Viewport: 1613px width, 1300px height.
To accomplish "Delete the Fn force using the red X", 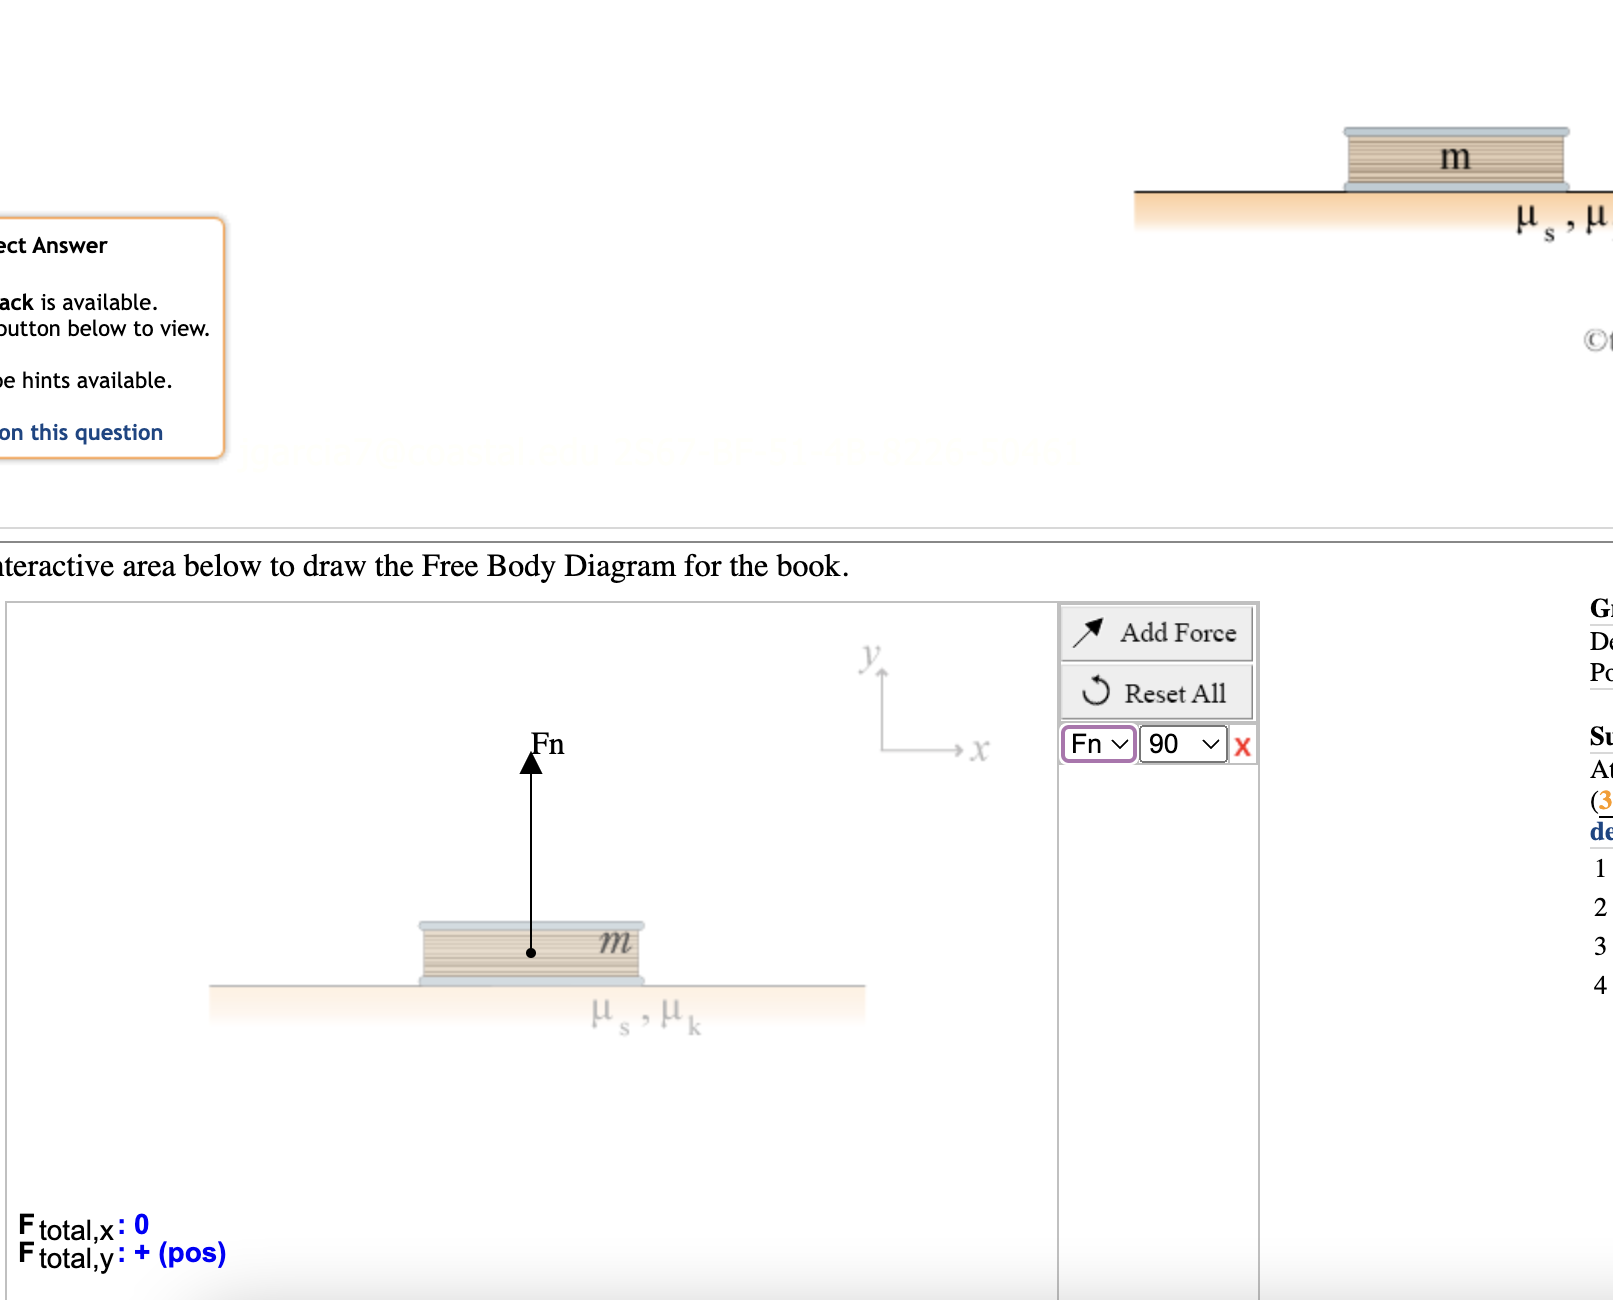I will pos(1242,745).
